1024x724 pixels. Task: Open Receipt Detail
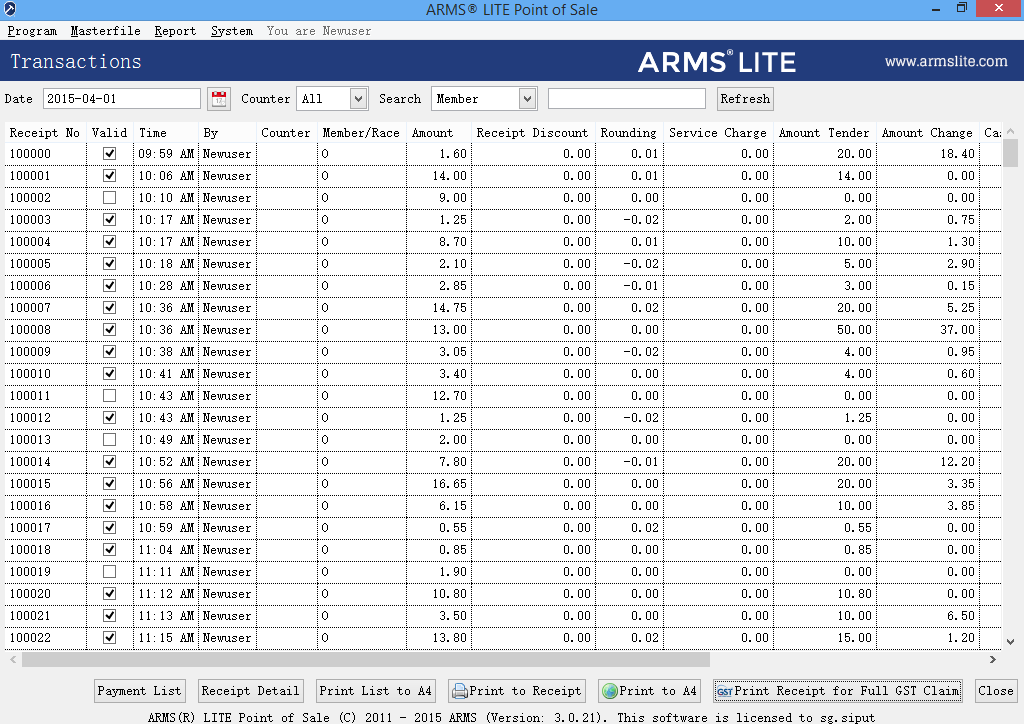(250, 691)
